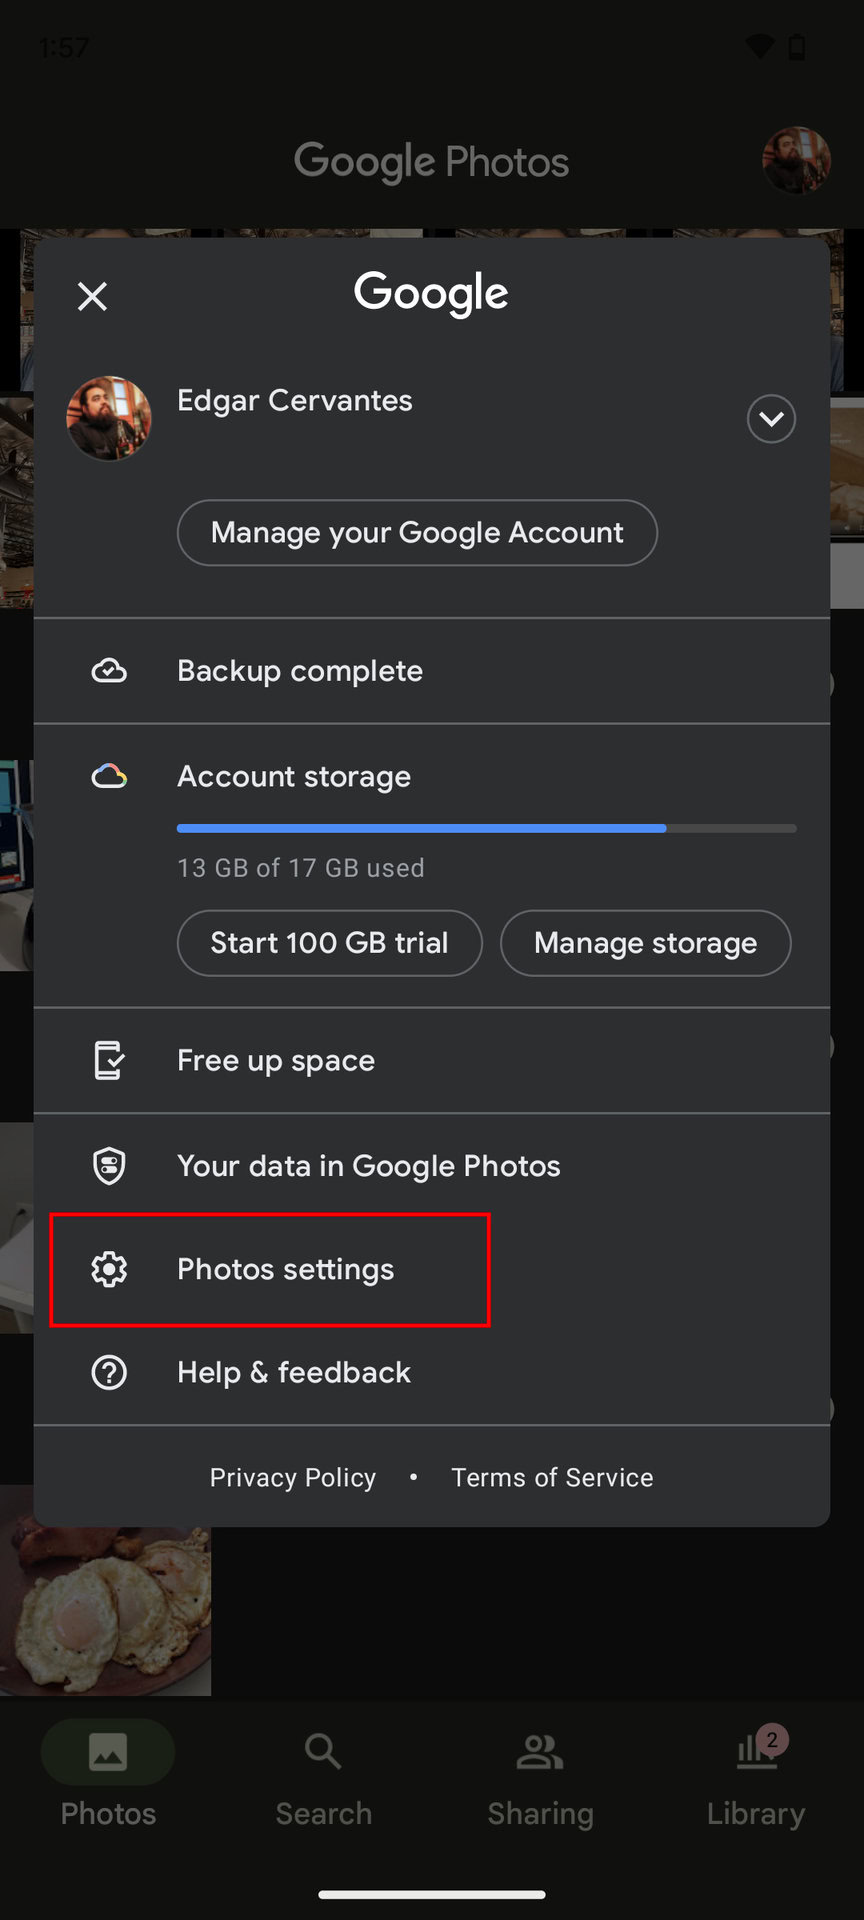The height and width of the screenshot is (1920, 864).
Task: Click Edgar Cervantes profile picture
Action: pyautogui.click(x=109, y=418)
